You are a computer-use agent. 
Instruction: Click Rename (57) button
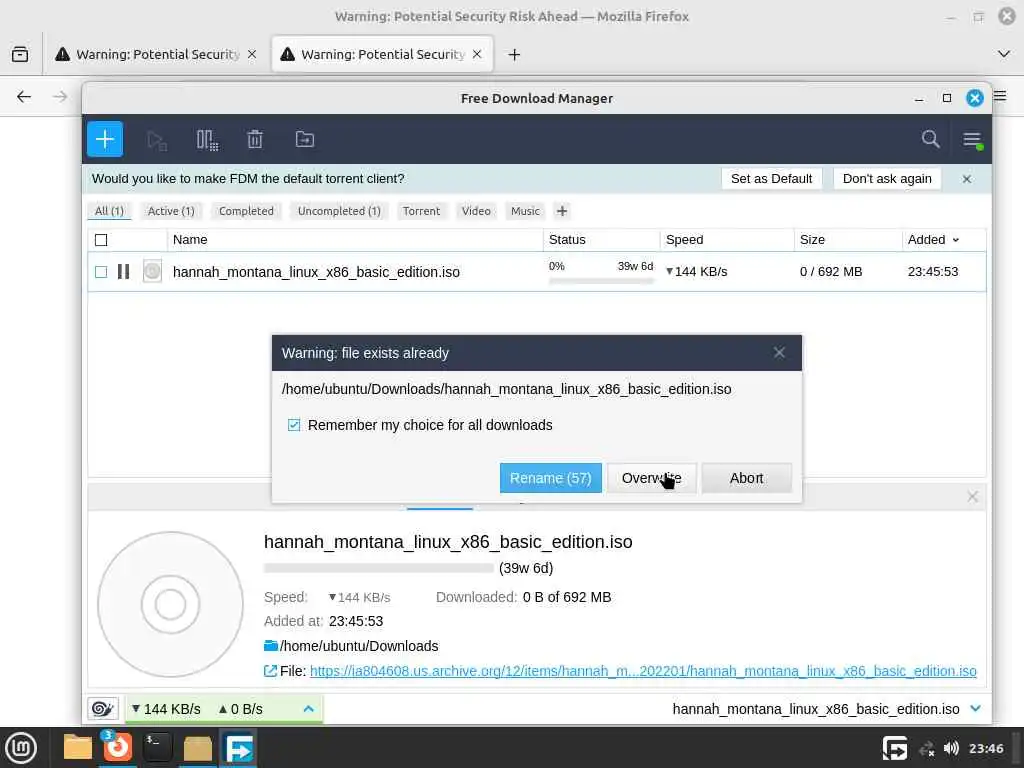(x=551, y=478)
